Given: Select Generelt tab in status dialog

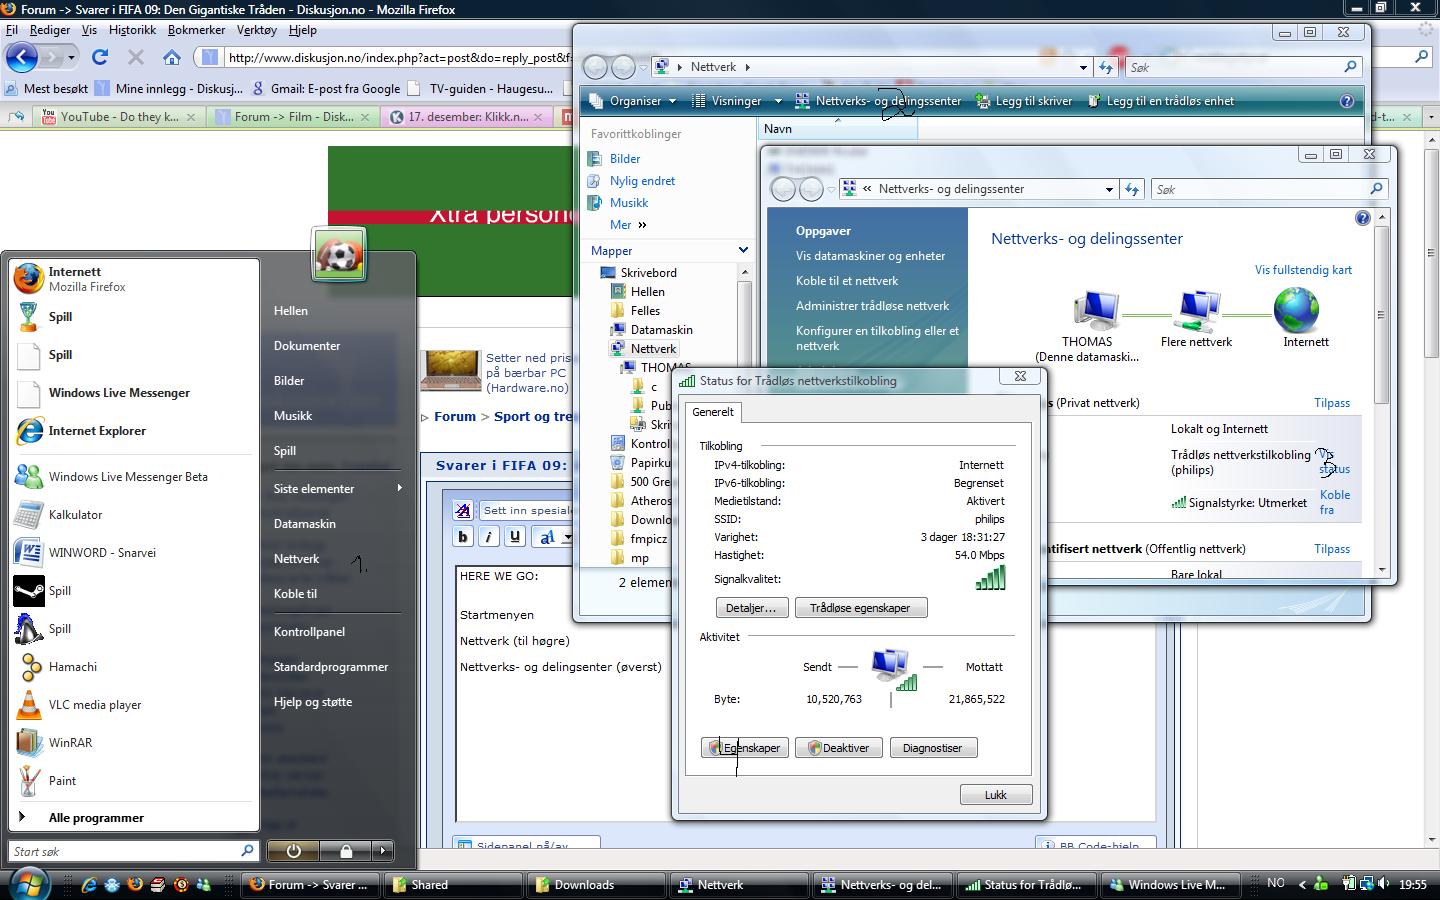Looking at the screenshot, I should pyautogui.click(x=713, y=412).
